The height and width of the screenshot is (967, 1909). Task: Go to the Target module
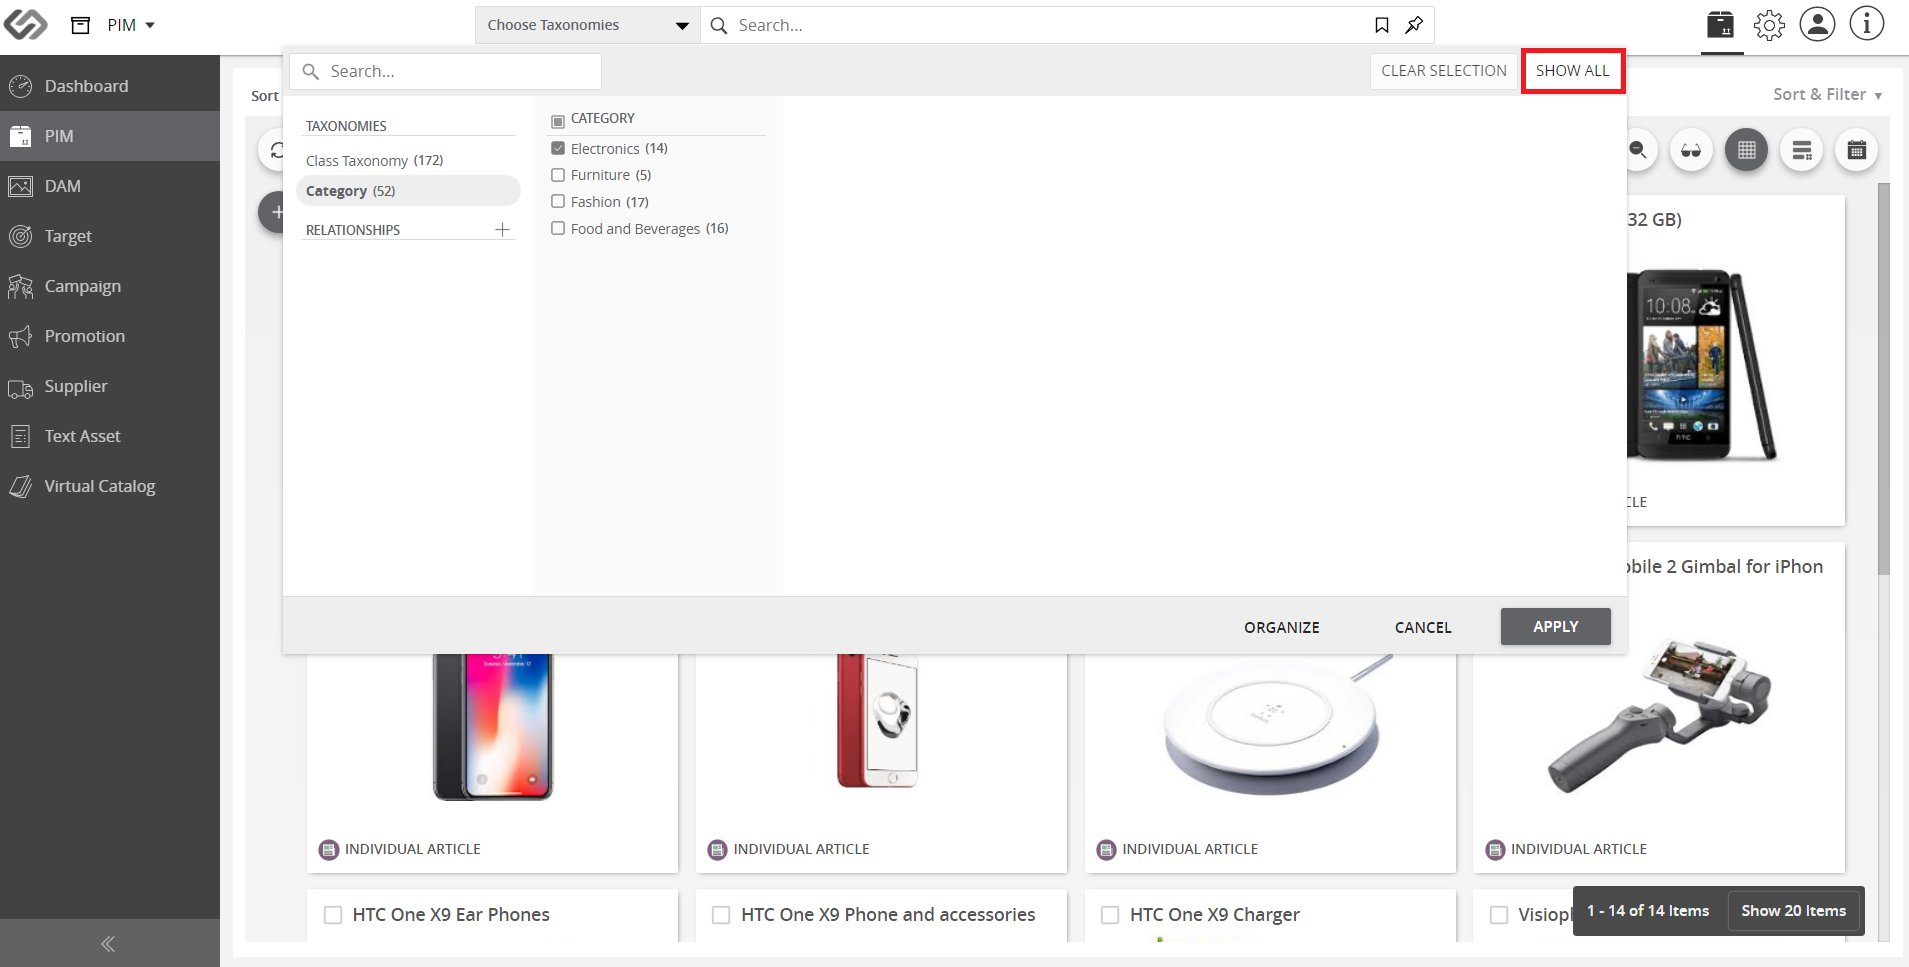coord(110,236)
